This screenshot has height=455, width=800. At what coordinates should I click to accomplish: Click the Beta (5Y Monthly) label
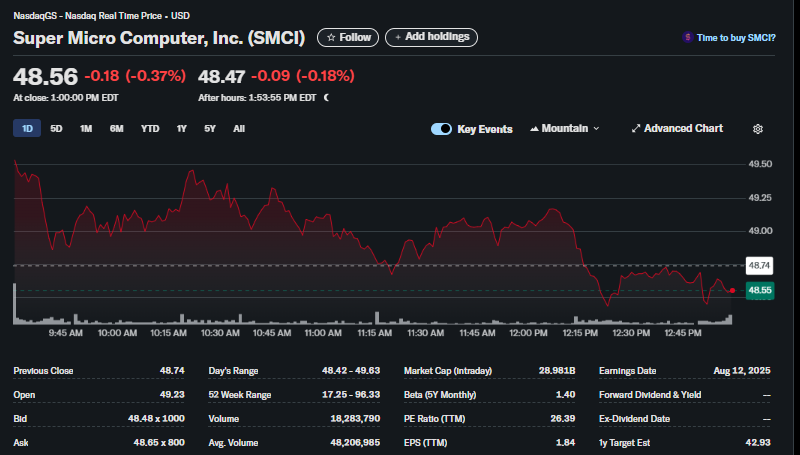440,395
